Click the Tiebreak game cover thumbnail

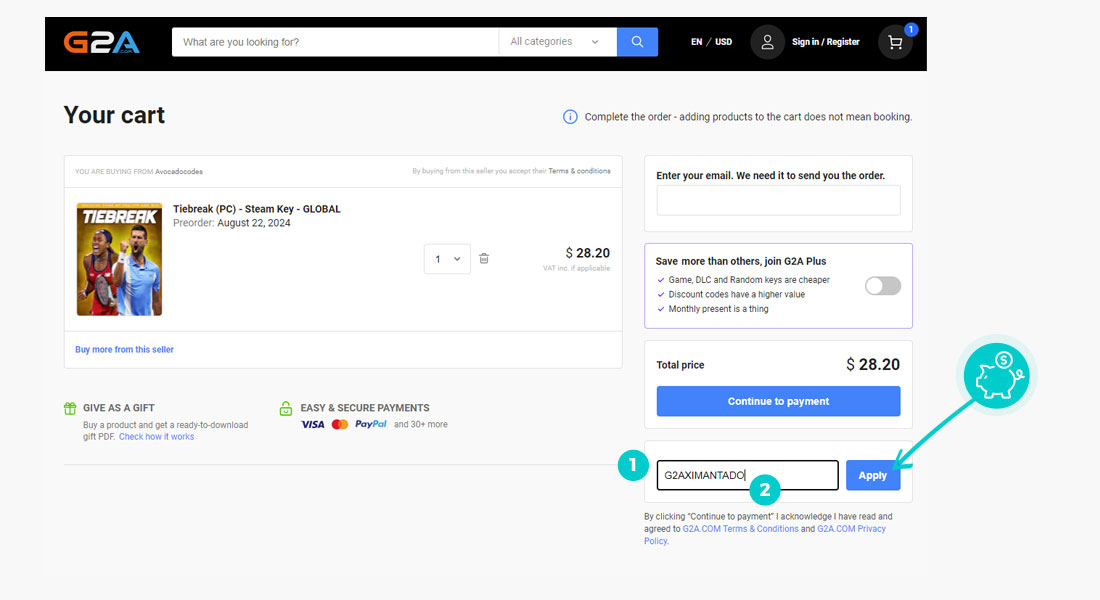pos(119,259)
